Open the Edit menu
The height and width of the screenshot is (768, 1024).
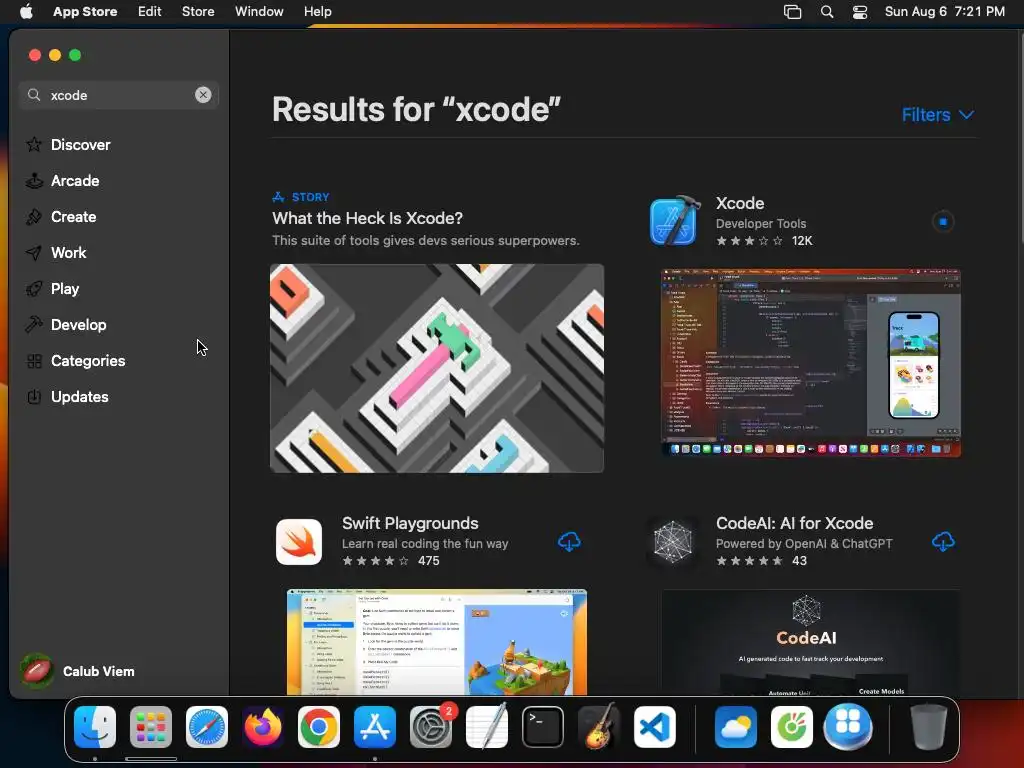150,12
